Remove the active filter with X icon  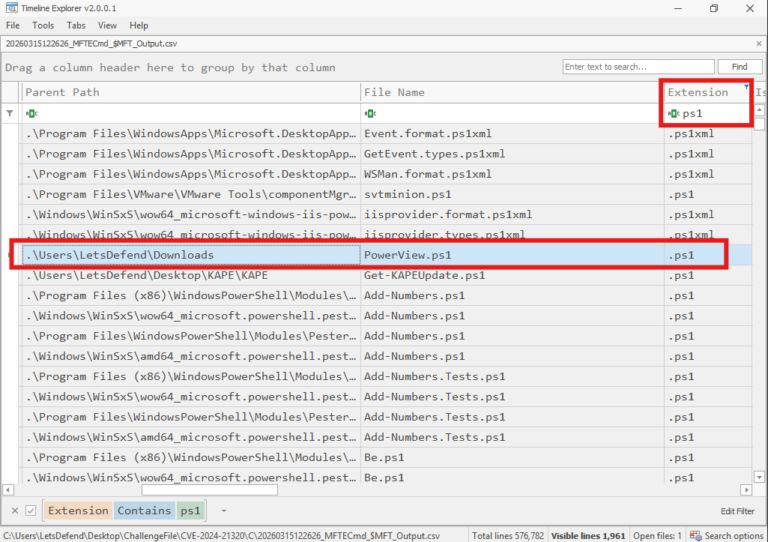tap(15, 511)
